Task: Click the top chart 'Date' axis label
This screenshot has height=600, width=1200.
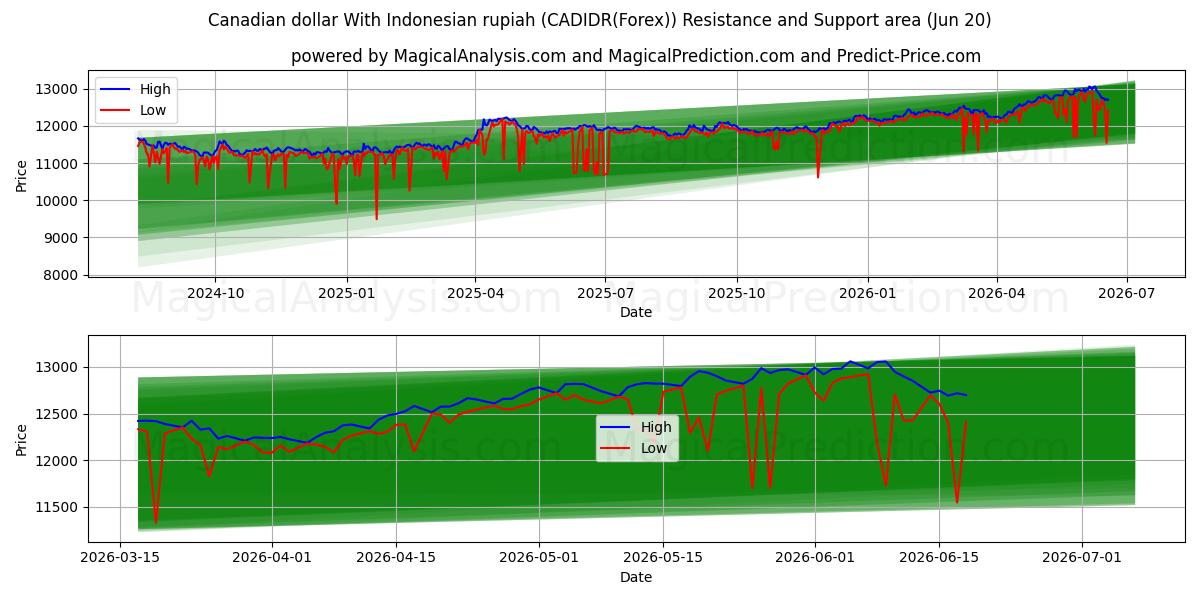Action: click(636, 312)
